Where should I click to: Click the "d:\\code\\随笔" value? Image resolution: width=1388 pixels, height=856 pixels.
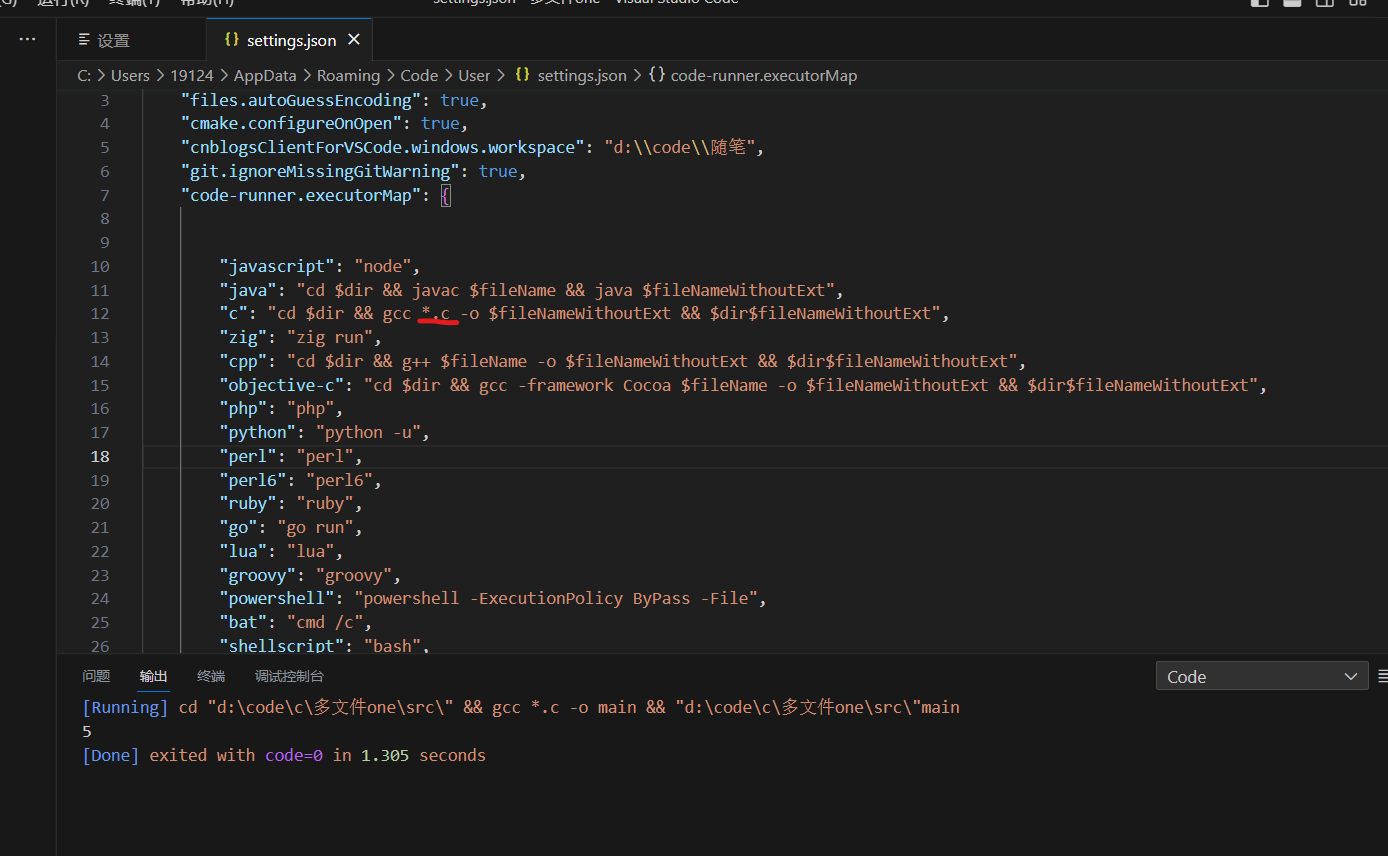(679, 148)
